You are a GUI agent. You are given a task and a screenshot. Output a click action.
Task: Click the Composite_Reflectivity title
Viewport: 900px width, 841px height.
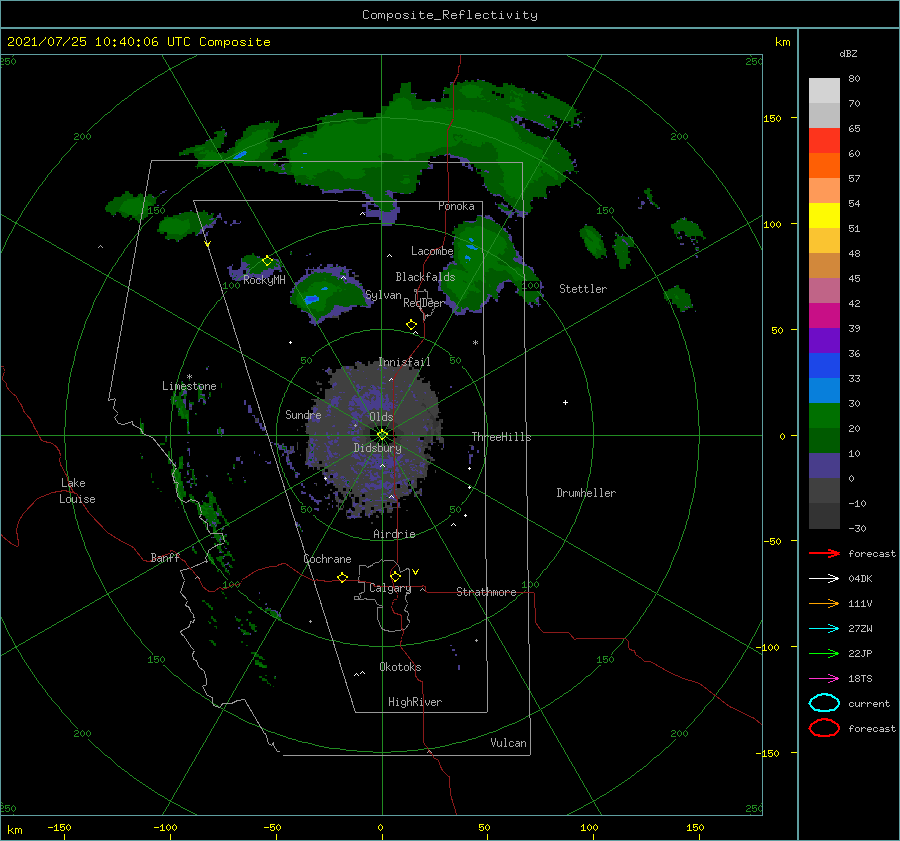point(450,15)
